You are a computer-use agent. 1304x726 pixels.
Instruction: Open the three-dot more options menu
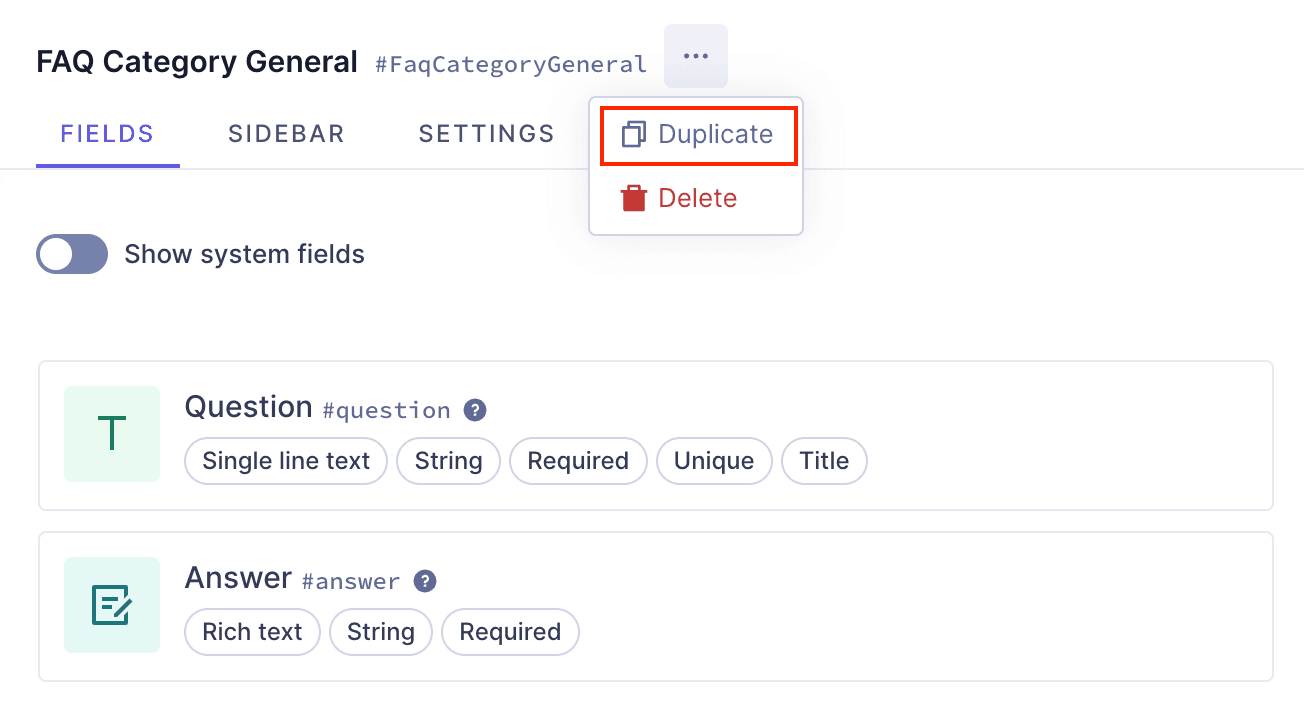pyautogui.click(x=696, y=57)
